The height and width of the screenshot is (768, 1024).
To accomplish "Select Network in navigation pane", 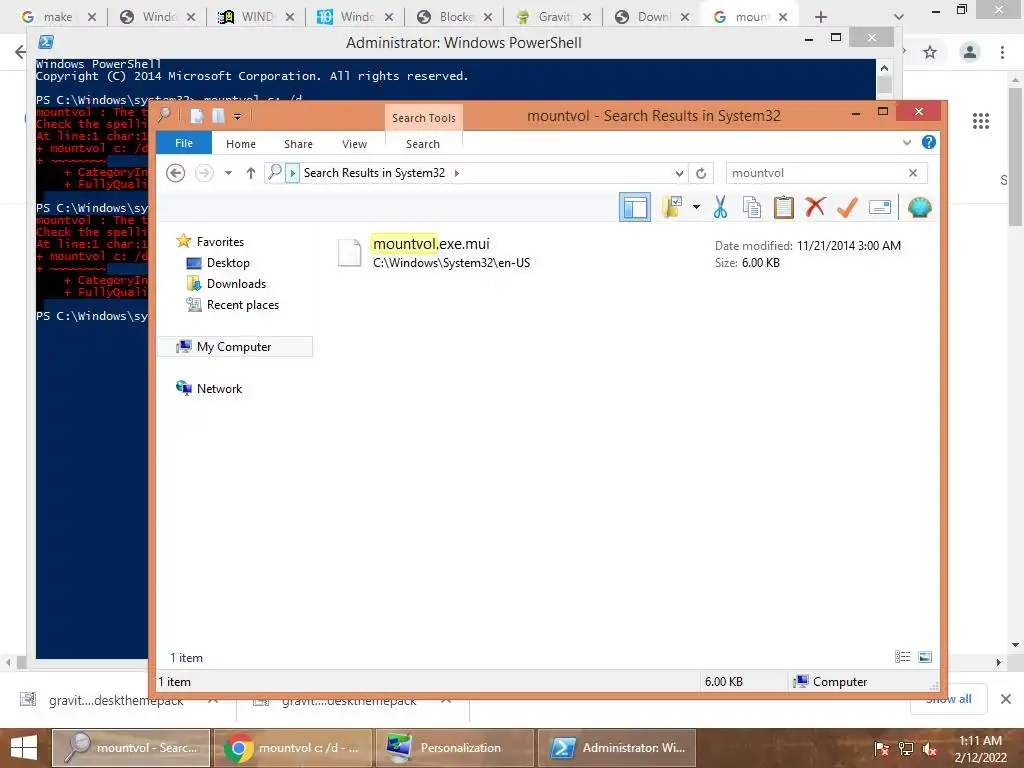I will pos(219,389).
